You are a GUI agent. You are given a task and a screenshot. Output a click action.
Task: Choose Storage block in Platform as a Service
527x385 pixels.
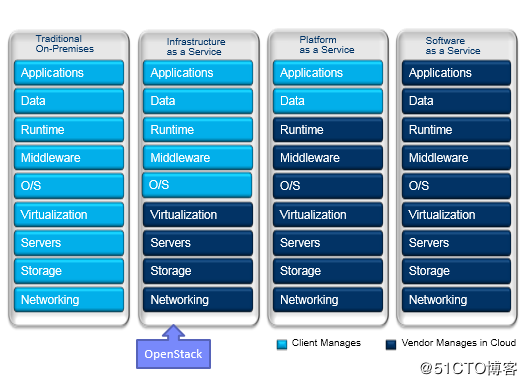click(328, 271)
